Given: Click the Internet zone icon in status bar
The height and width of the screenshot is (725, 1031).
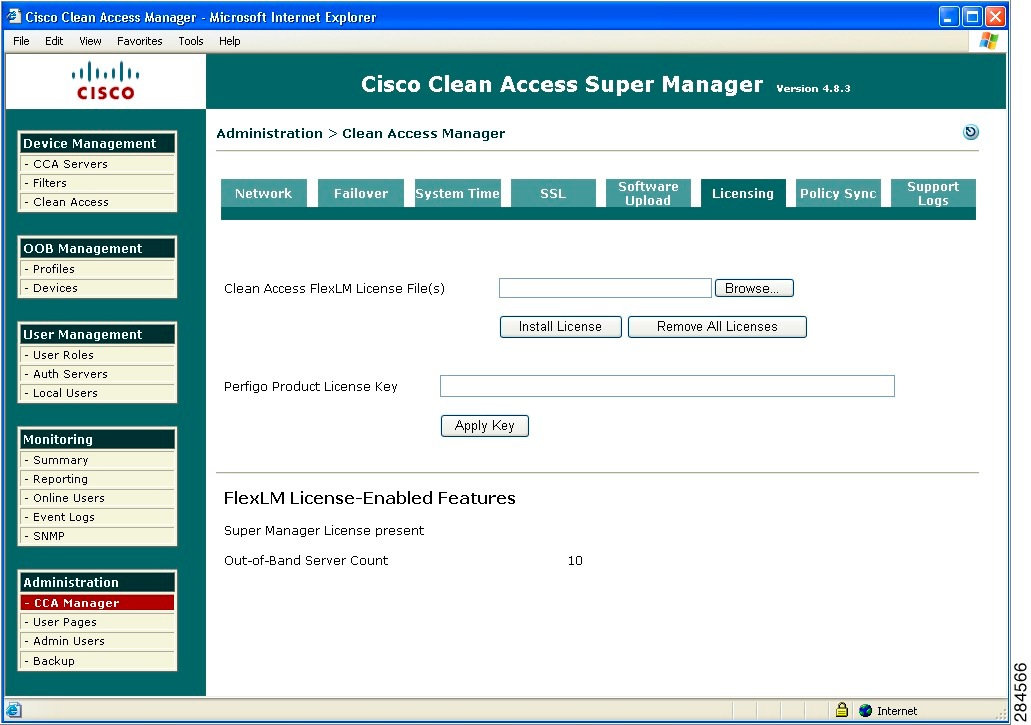Looking at the screenshot, I should point(864,710).
